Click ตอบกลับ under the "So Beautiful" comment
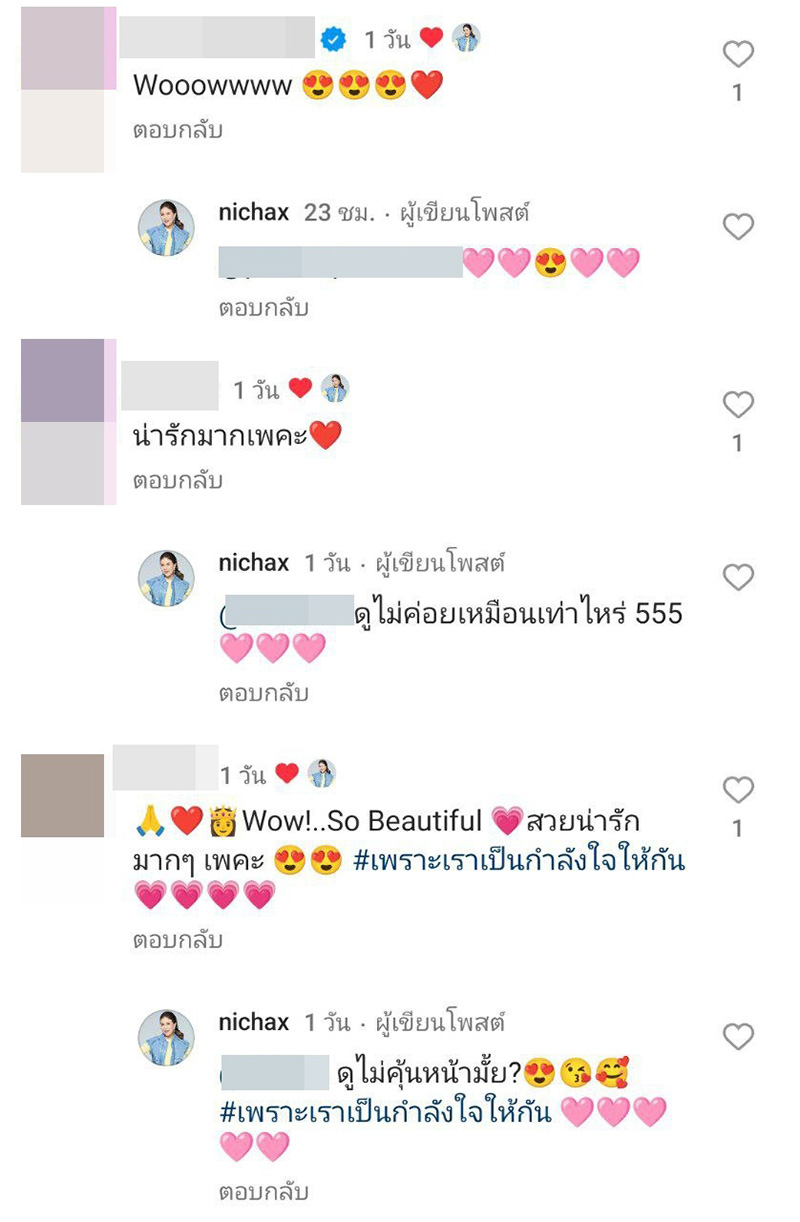This screenshot has width=800, height=1222. pos(177,940)
